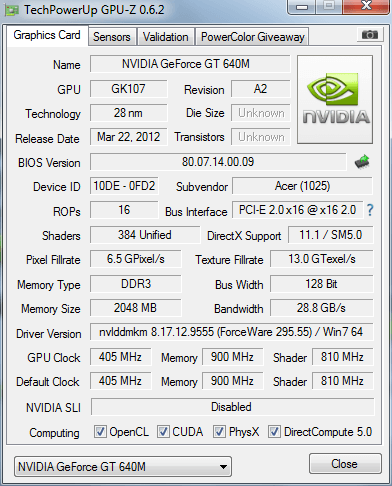Click the Technology field 28 nm
Viewport: 392px width, 486px height.
pyautogui.click(x=128, y=113)
